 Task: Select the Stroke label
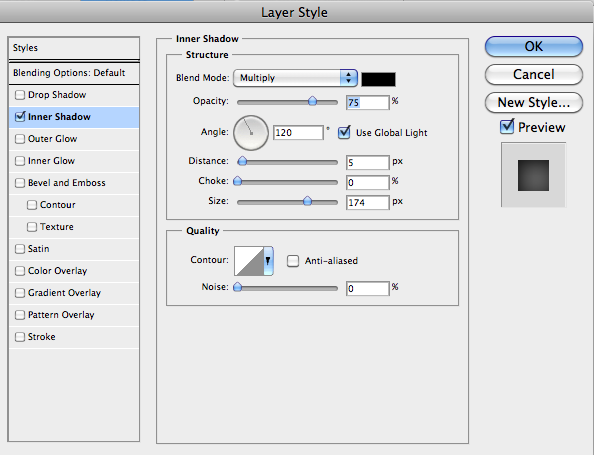coord(42,336)
